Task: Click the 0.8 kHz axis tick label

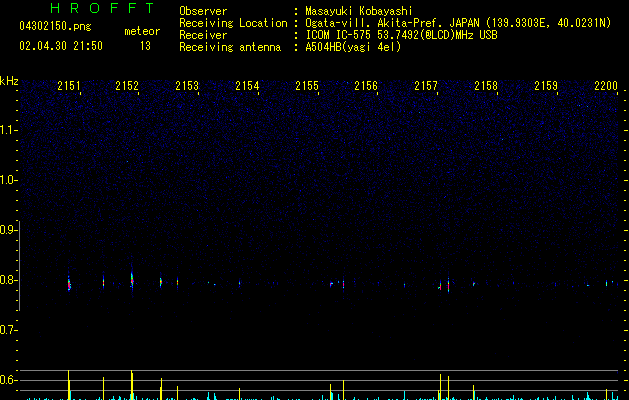Action: pos(8,280)
